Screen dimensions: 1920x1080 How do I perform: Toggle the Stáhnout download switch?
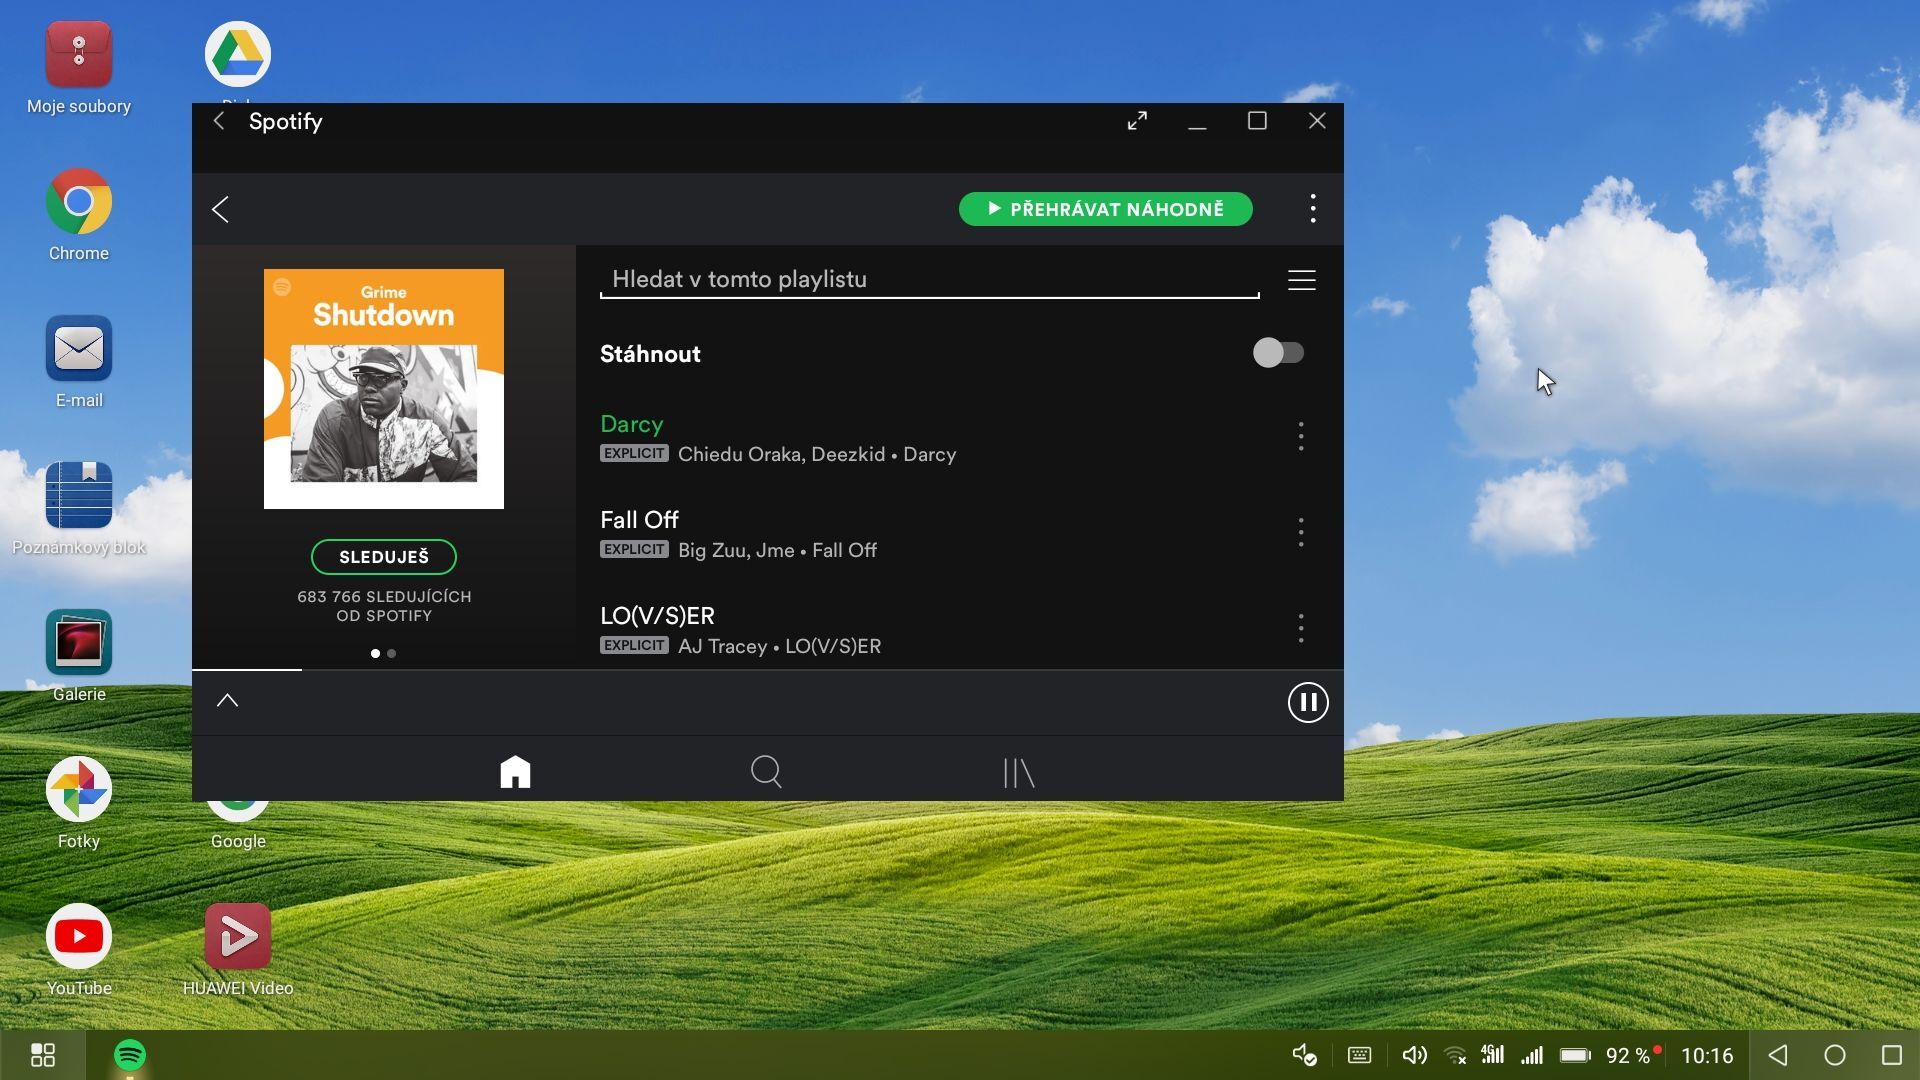(1278, 353)
